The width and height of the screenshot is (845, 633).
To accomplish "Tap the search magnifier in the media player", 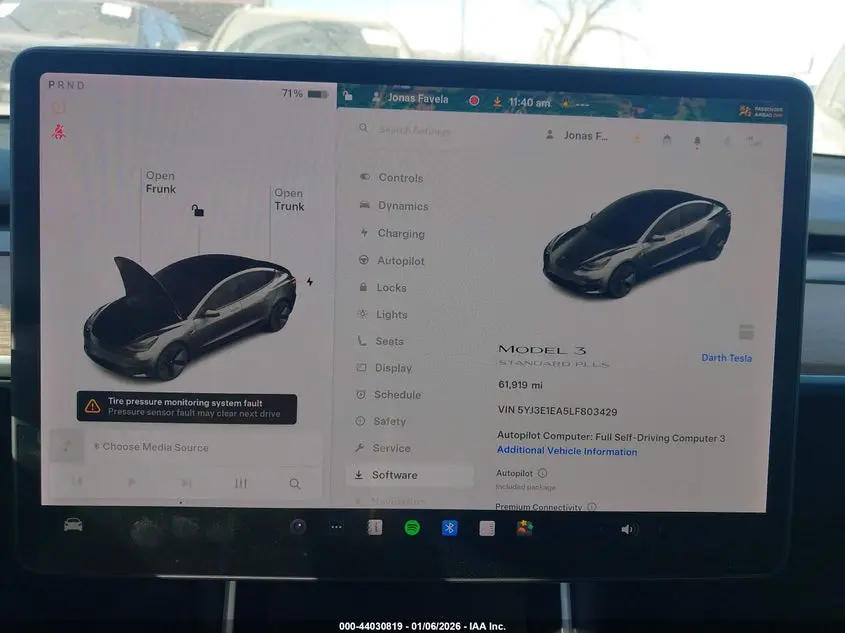I will click(295, 483).
